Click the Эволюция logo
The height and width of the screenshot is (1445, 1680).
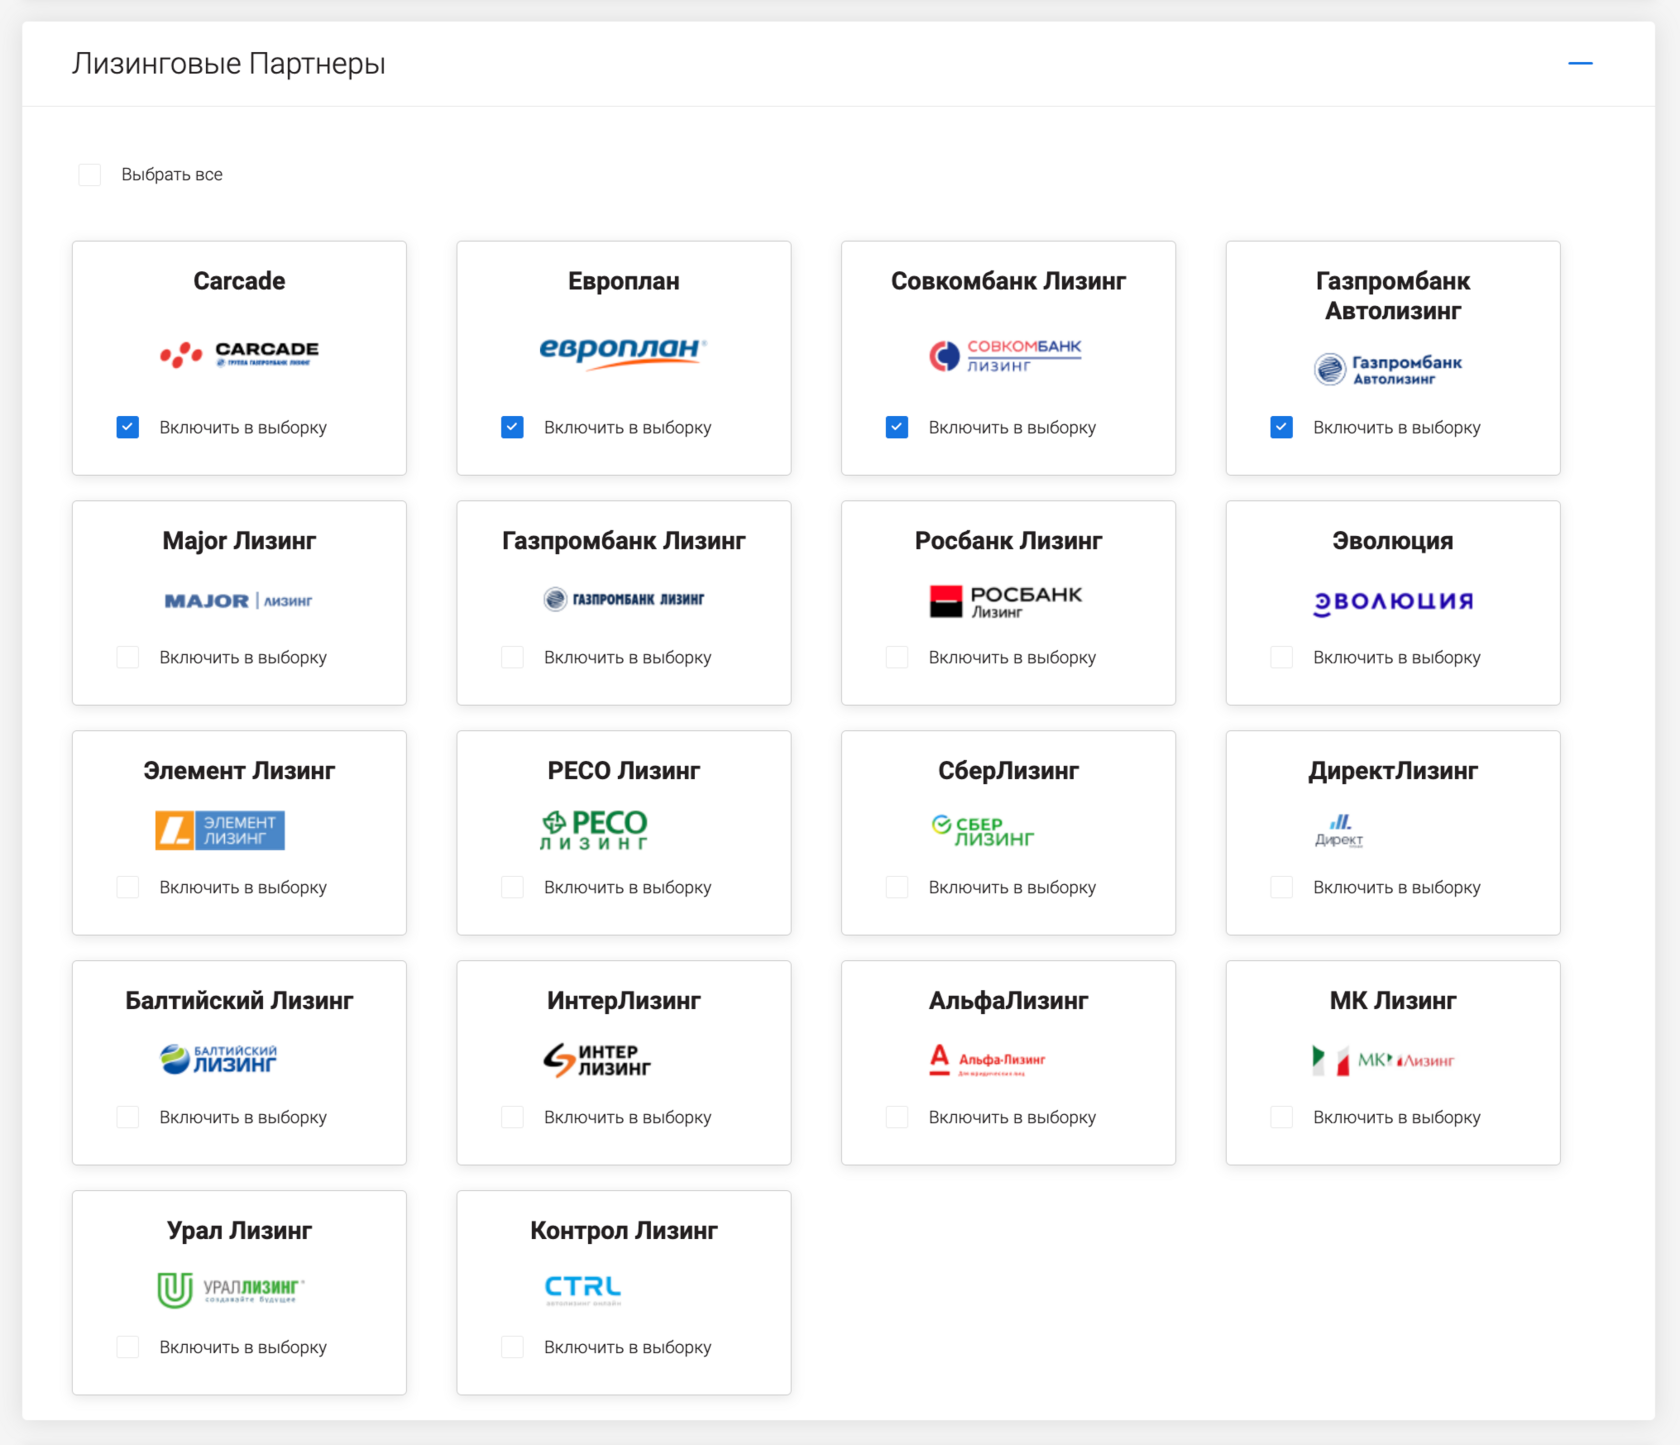pos(1393,602)
